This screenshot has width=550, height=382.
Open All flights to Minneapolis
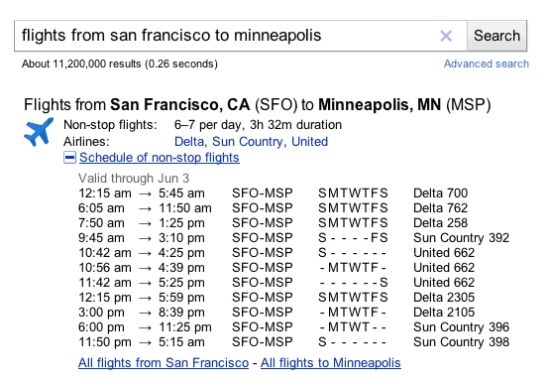tap(330, 362)
